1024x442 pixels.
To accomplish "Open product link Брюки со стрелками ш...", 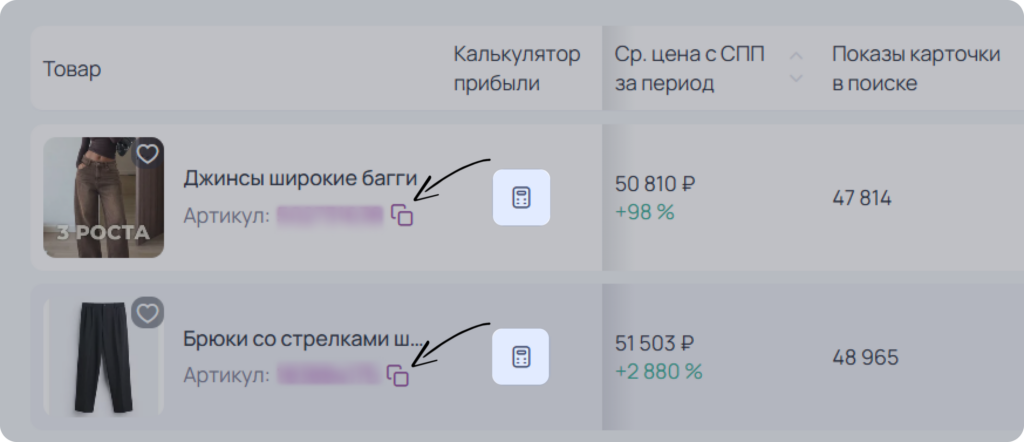I will tap(303, 339).
